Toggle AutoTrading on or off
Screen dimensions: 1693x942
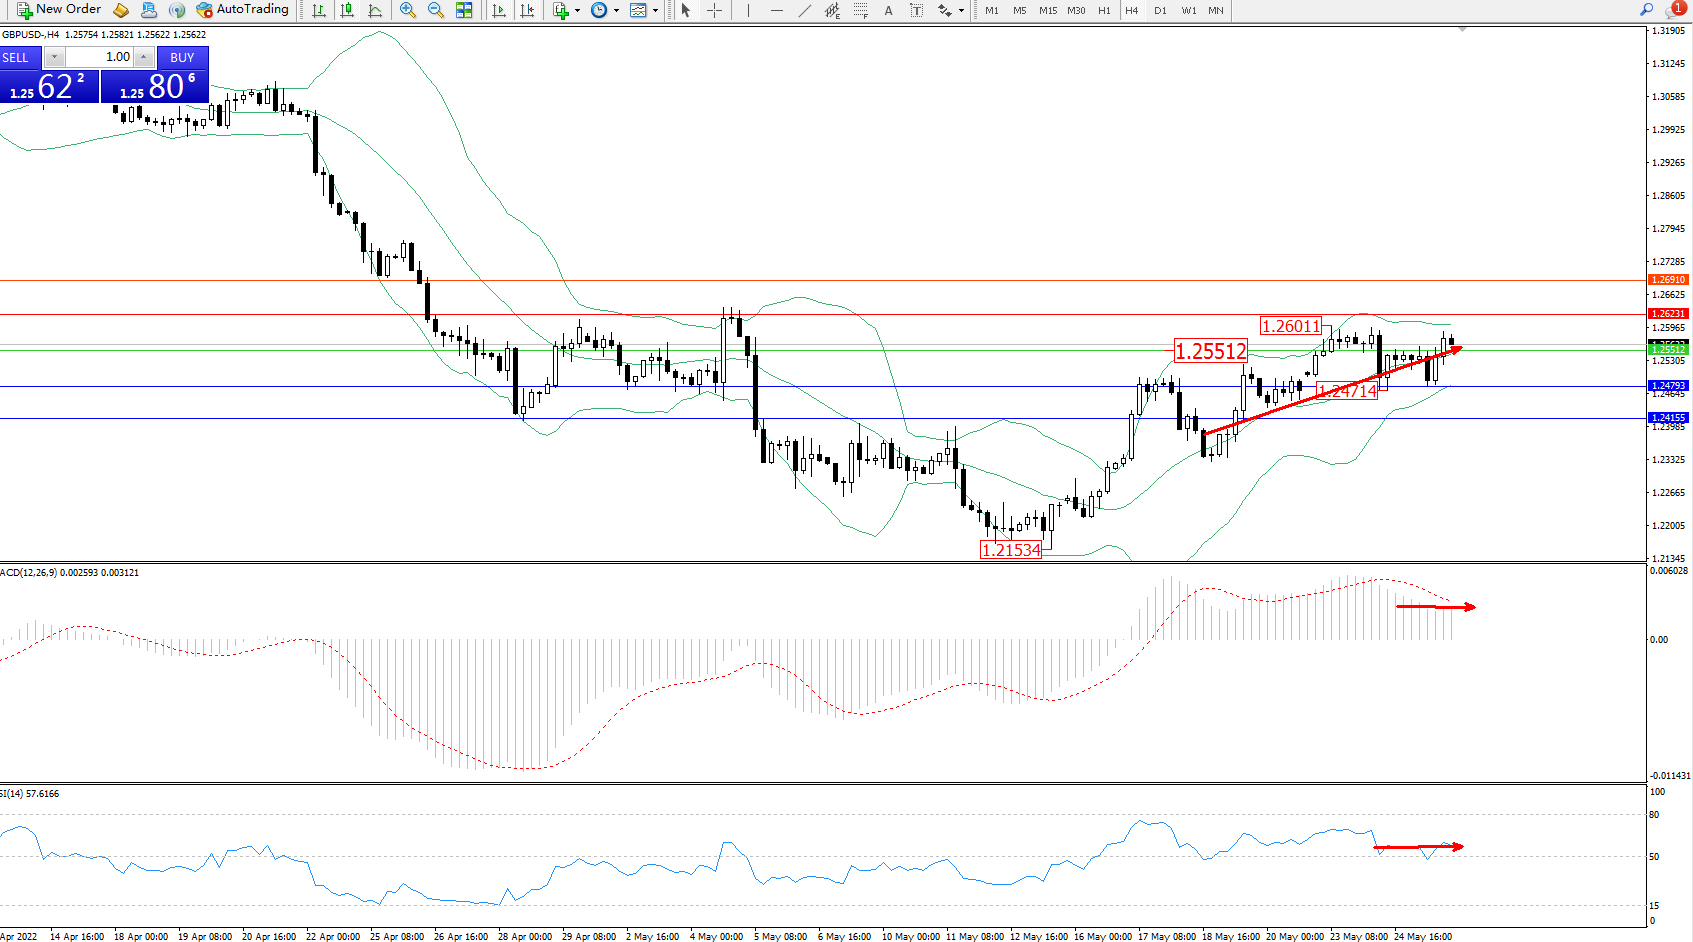click(x=242, y=10)
